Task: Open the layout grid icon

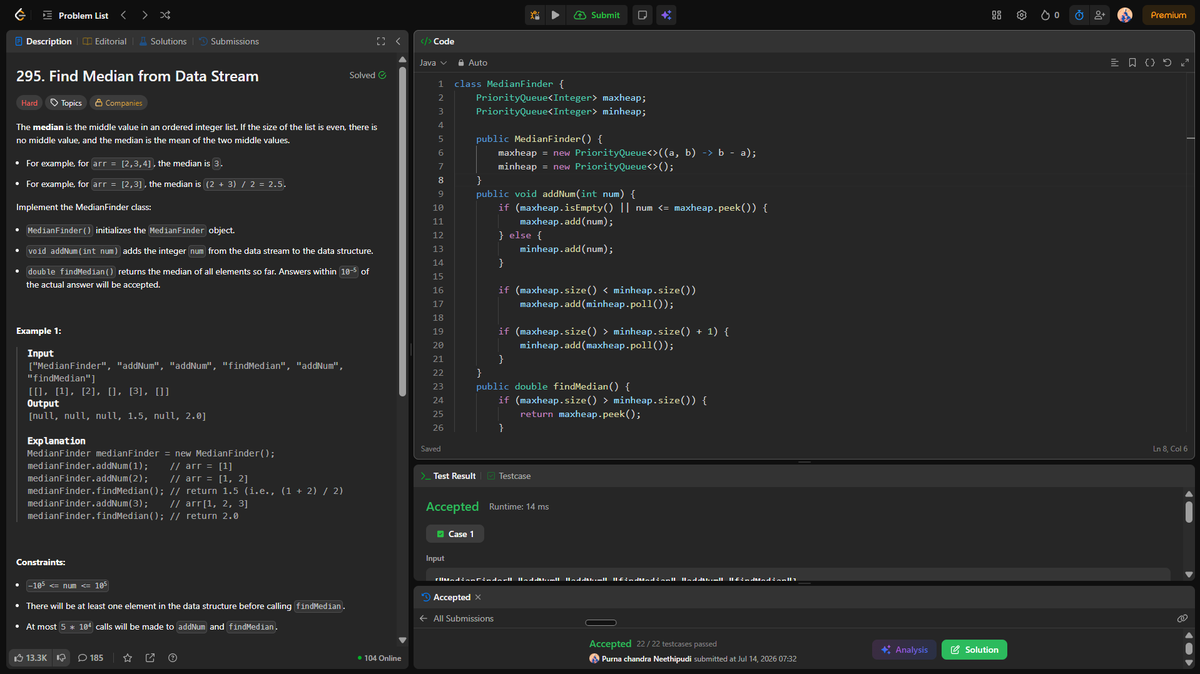Action: (996, 15)
